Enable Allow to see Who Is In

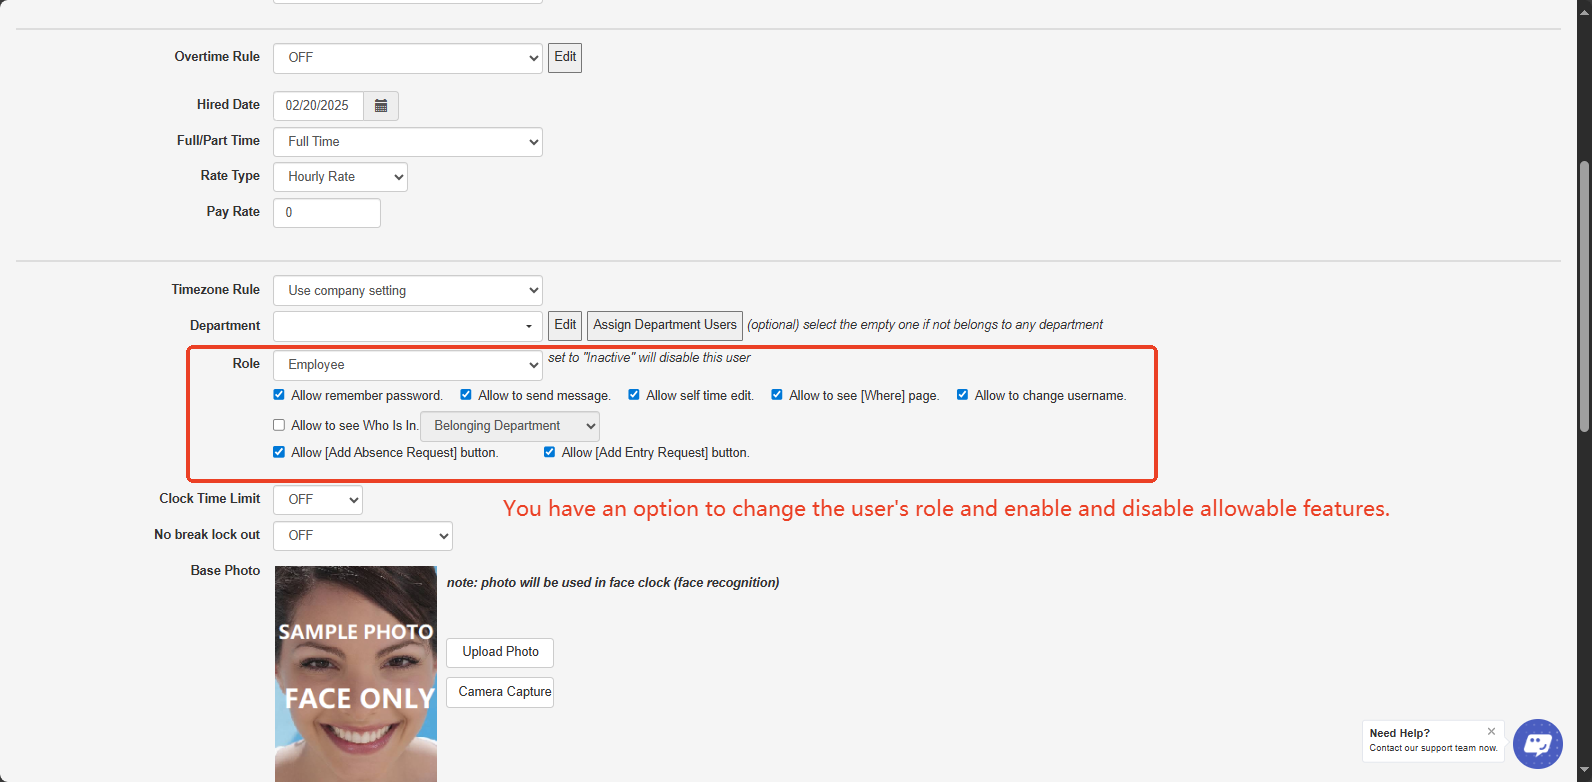pos(279,425)
